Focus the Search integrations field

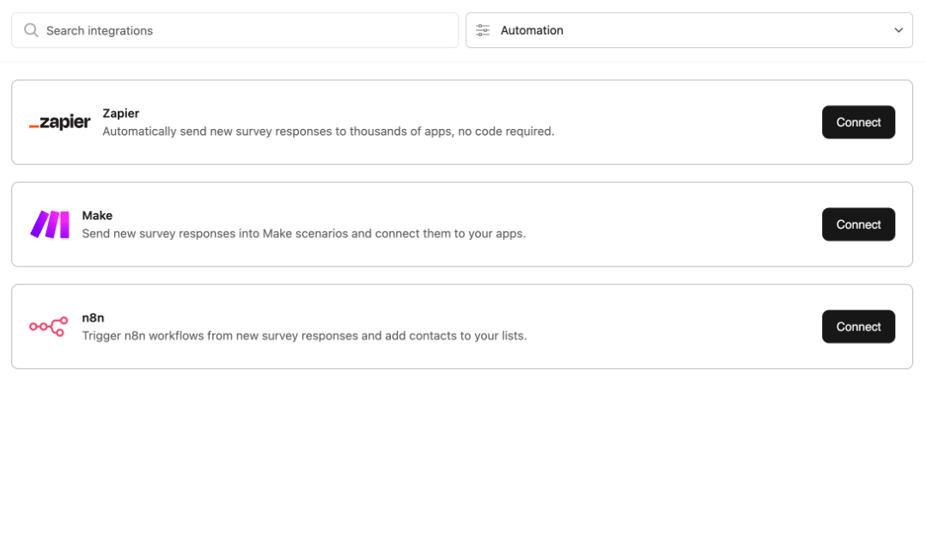235,30
